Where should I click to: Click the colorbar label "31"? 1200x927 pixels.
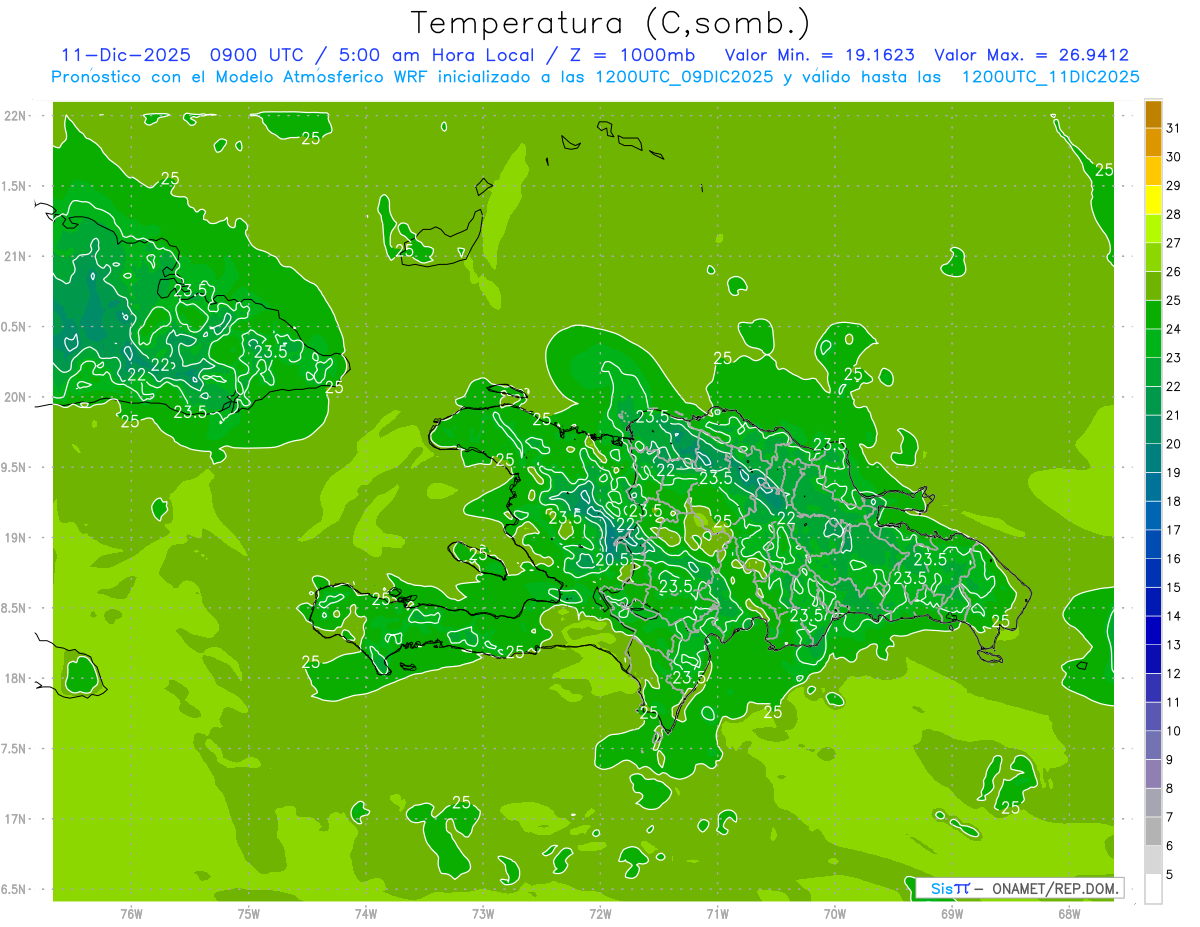(1173, 128)
